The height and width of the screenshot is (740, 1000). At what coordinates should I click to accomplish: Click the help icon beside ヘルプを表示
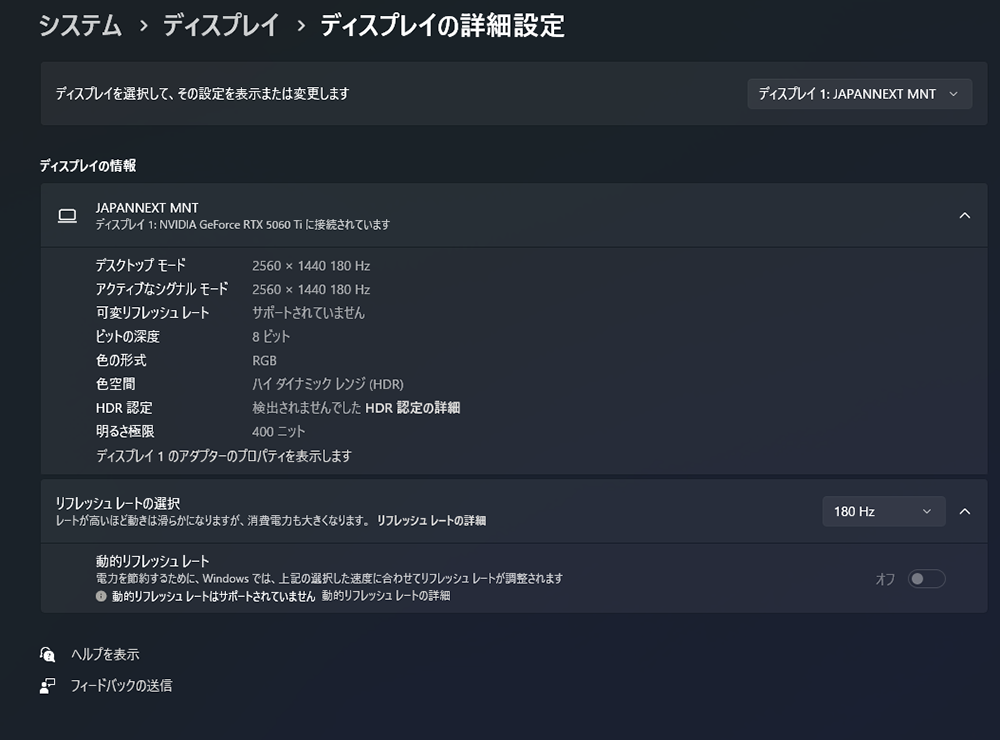(x=48, y=654)
